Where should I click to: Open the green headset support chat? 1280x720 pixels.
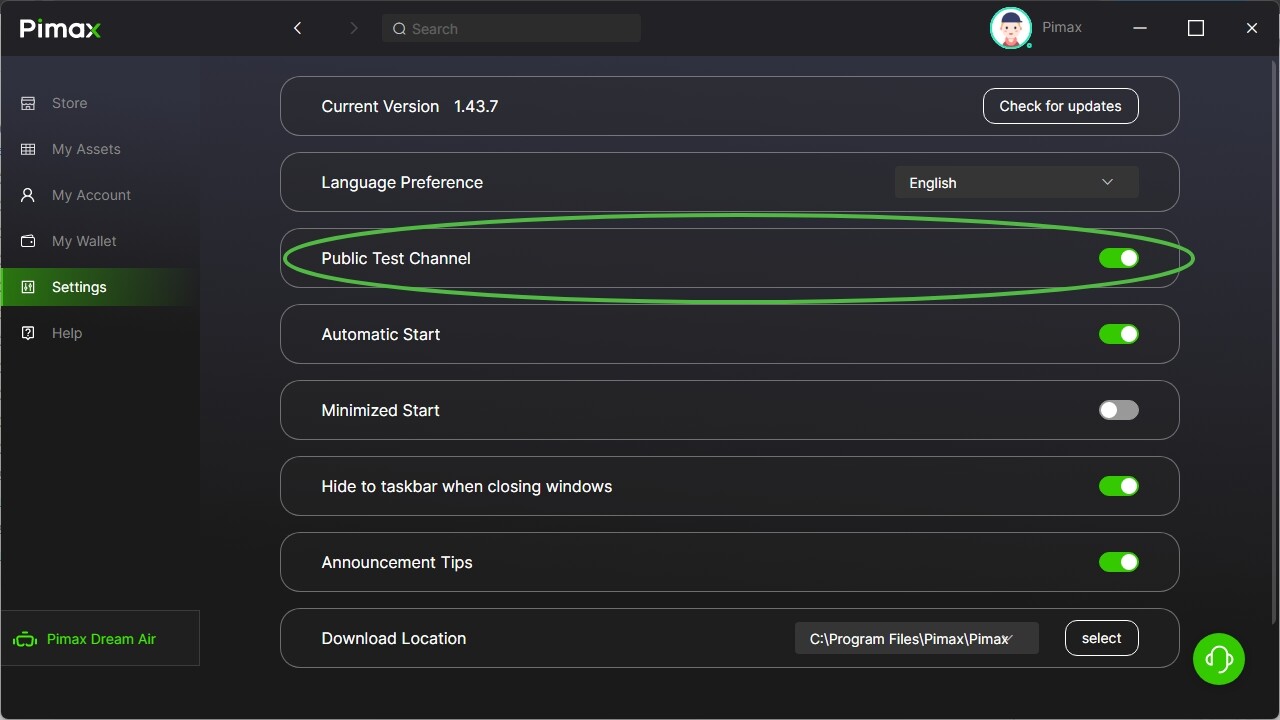[1218, 659]
